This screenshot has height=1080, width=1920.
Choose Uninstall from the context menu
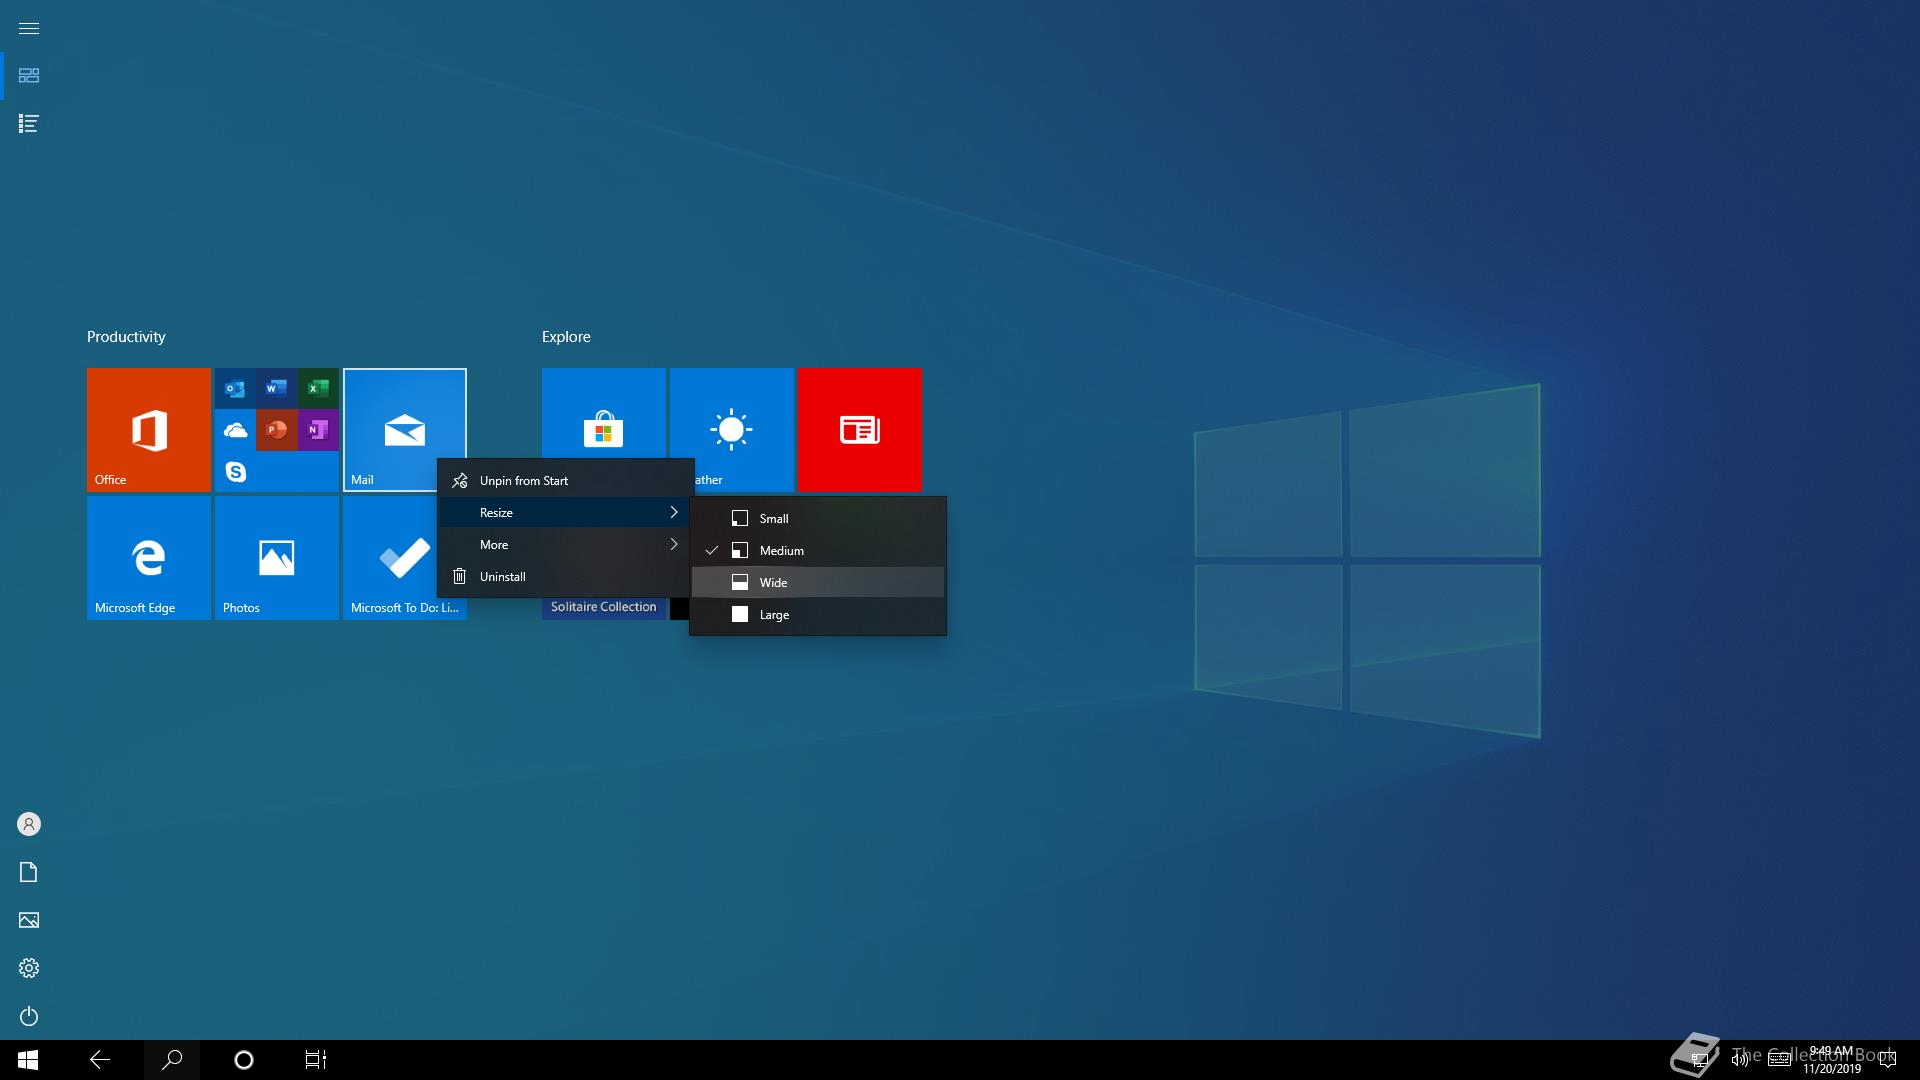coord(566,577)
